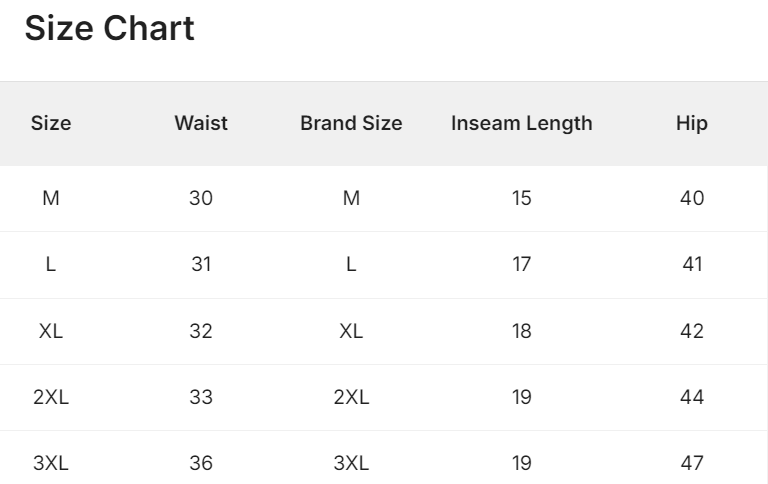Select inseam length value 17
Screen dimensions: 768x484
tap(521, 264)
